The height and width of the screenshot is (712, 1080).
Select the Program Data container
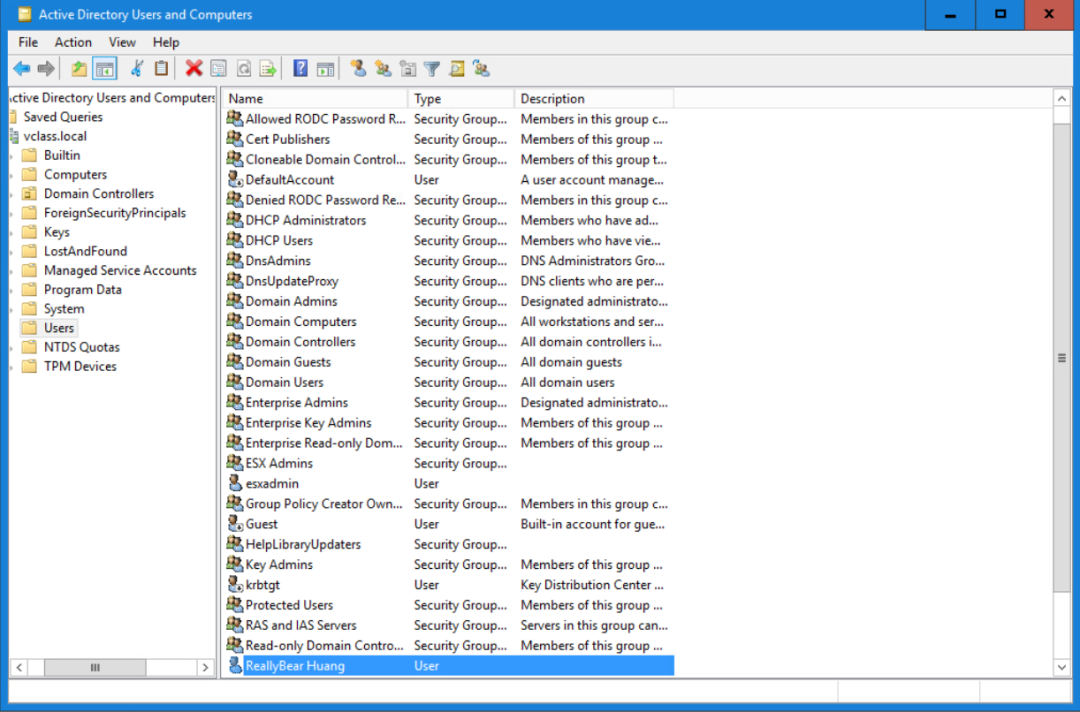pyautogui.click(x=83, y=290)
